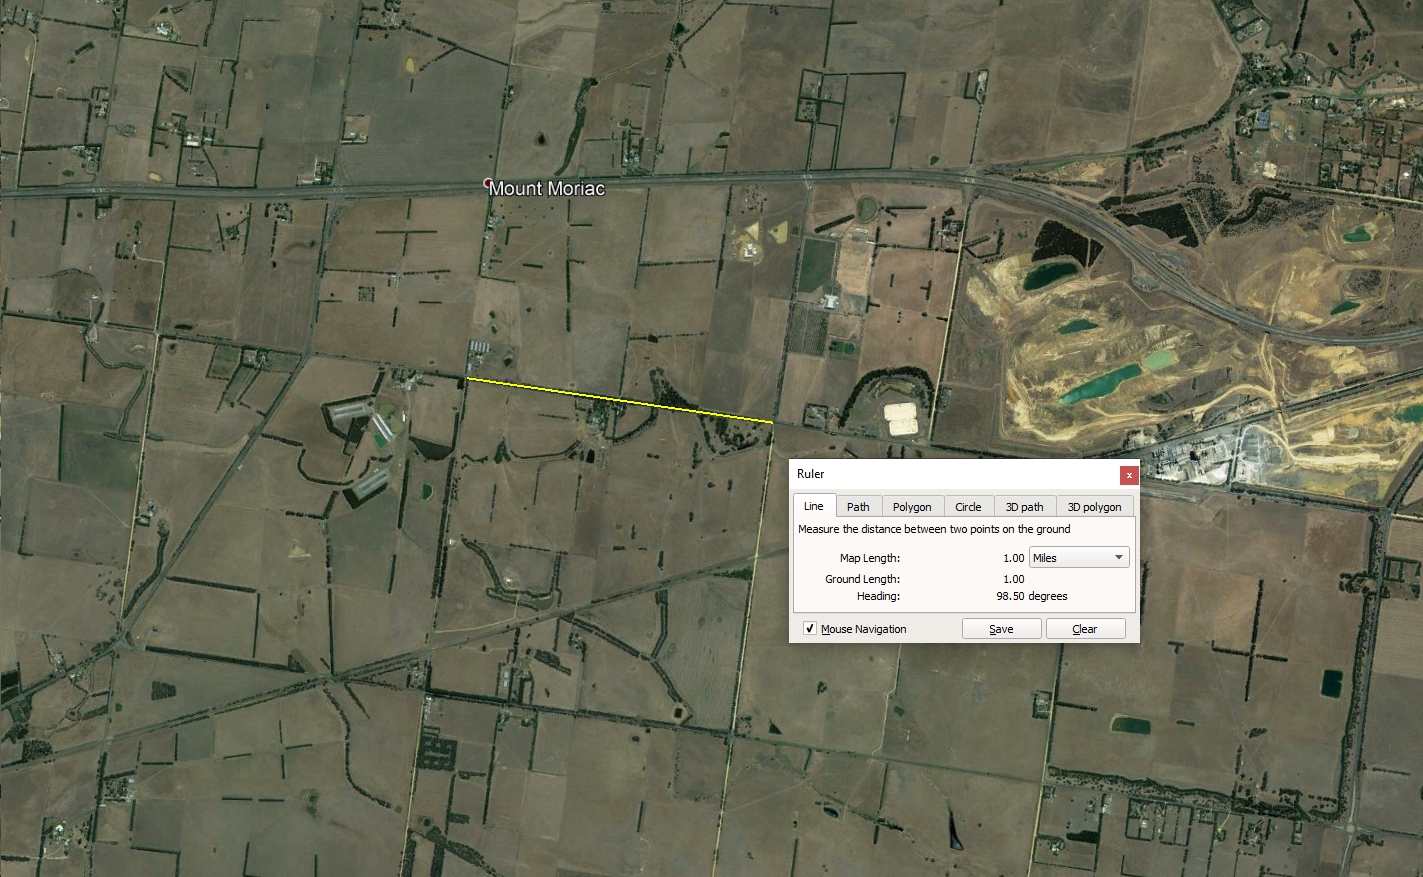The width and height of the screenshot is (1423, 877).
Task: Open the 3D polygon tab
Action: tap(1095, 507)
